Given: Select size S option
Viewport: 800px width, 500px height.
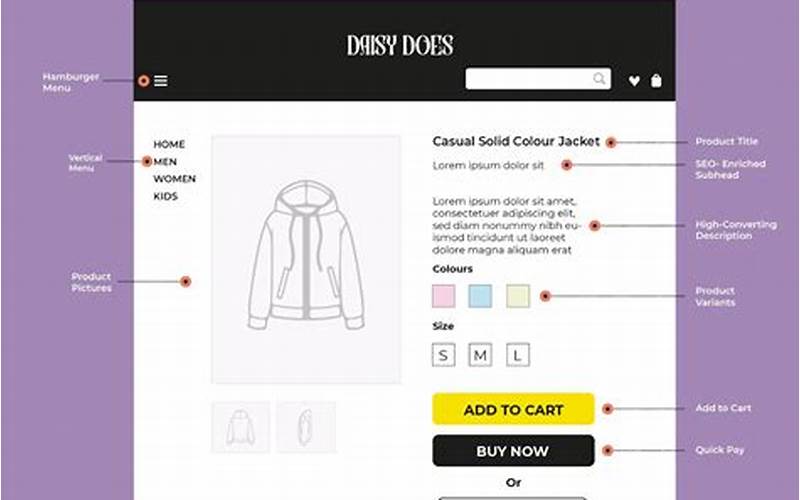Looking at the screenshot, I should (443, 355).
